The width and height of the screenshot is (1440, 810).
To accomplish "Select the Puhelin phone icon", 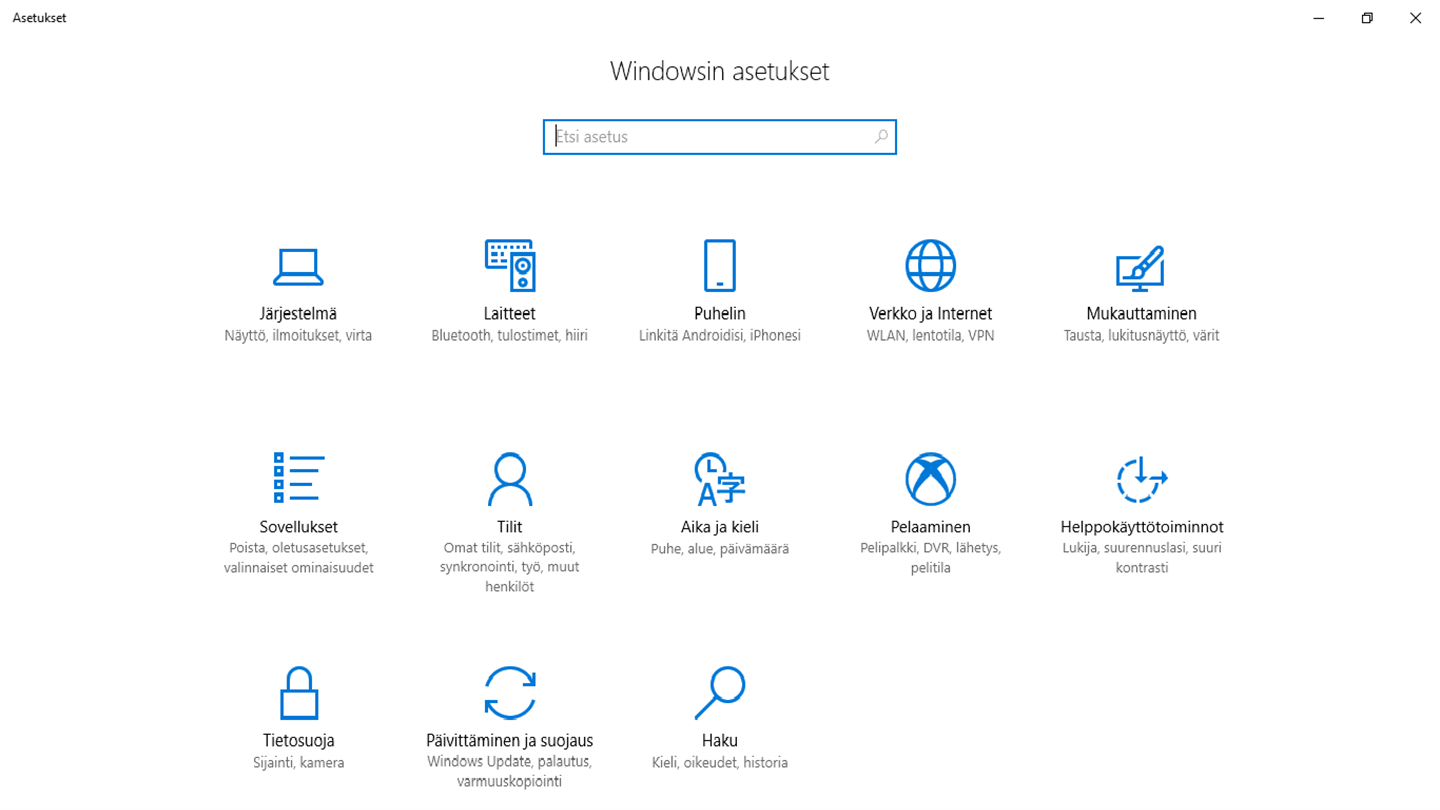I will (720, 265).
